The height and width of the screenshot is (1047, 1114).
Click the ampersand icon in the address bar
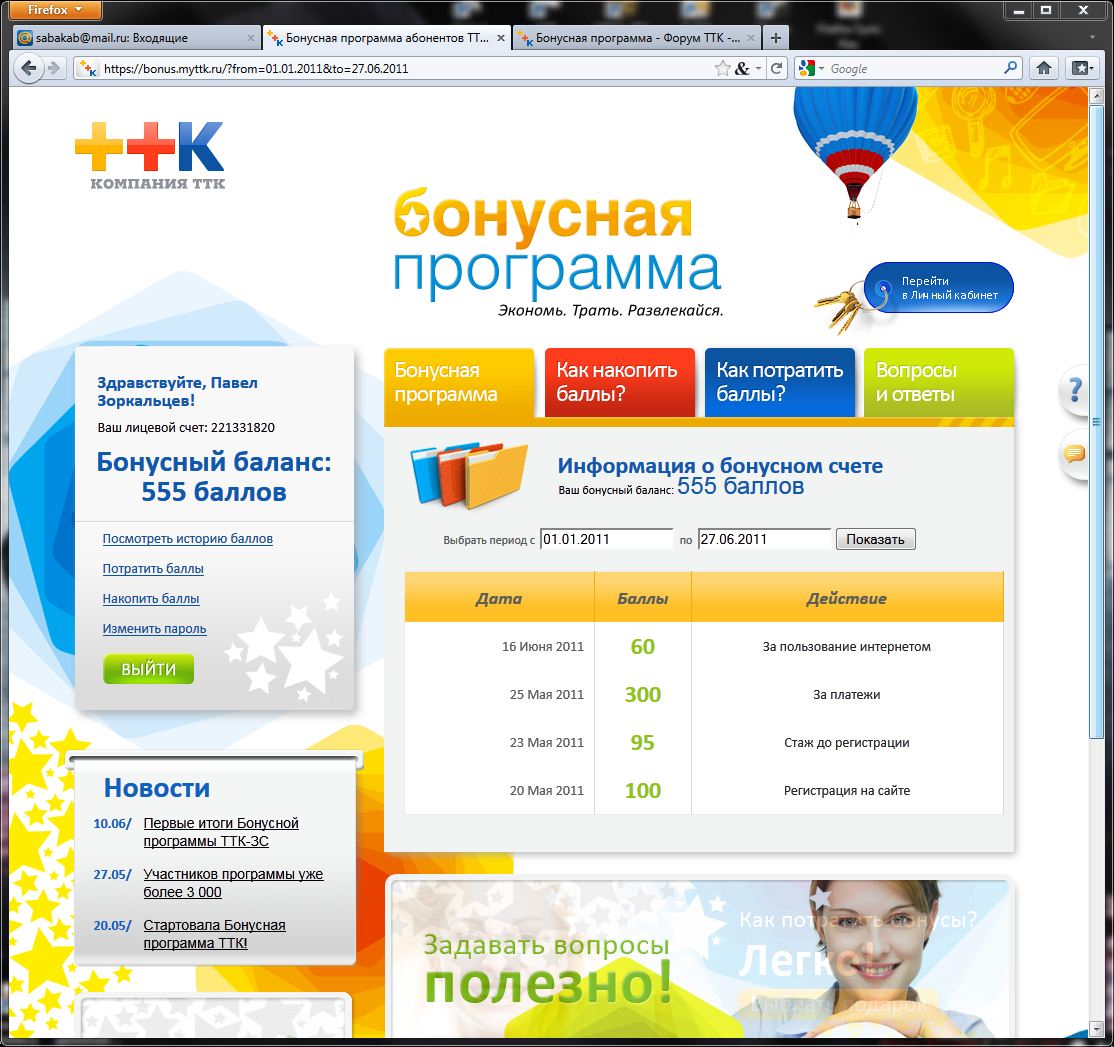point(742,68)
